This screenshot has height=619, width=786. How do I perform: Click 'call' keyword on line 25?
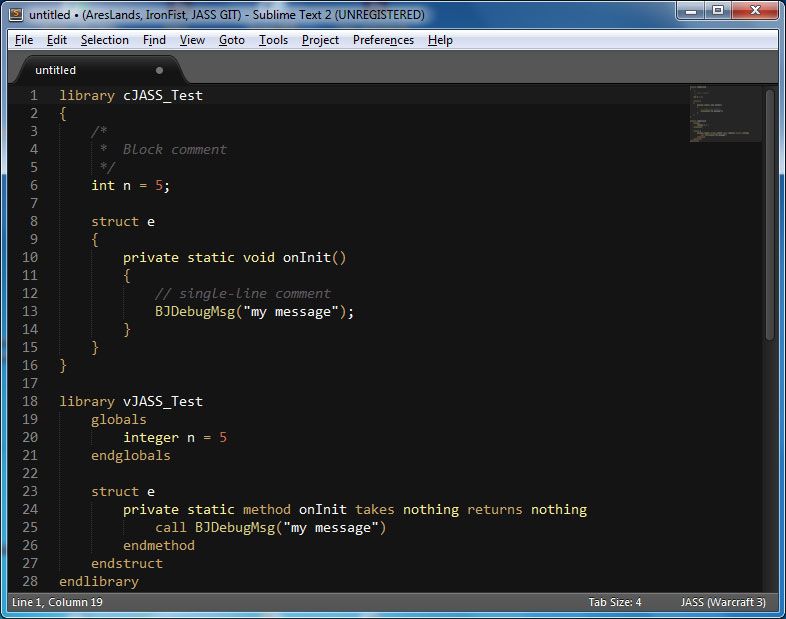[x=170, y=527]
